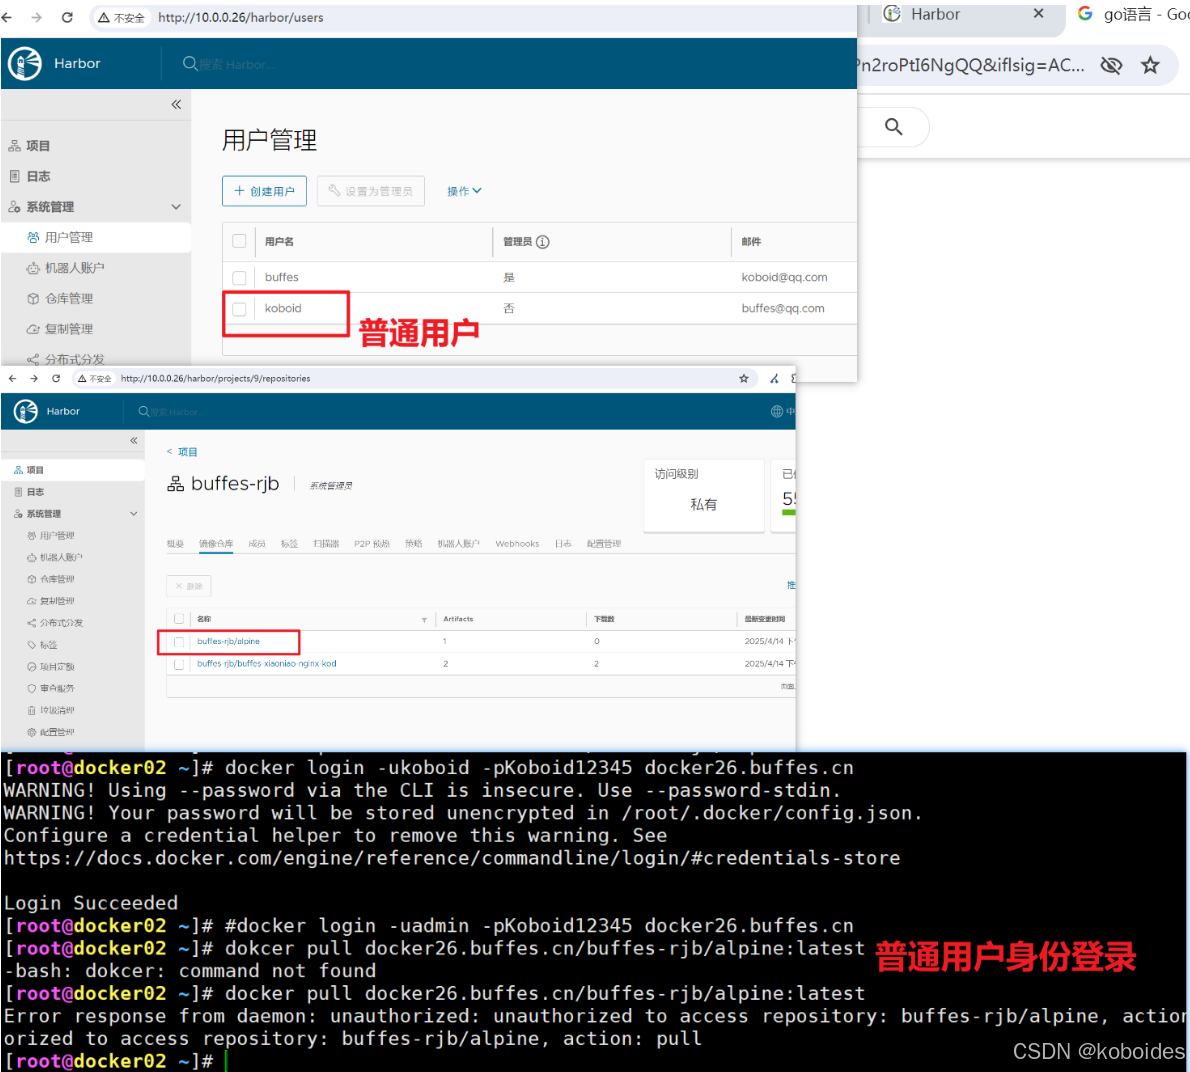The height and width of the screenshot is (1072, 1190).
Task: Open the buffes-rjb/buffes-xiaoniao-nginx-kod repository link
Action: pos(266,664)
